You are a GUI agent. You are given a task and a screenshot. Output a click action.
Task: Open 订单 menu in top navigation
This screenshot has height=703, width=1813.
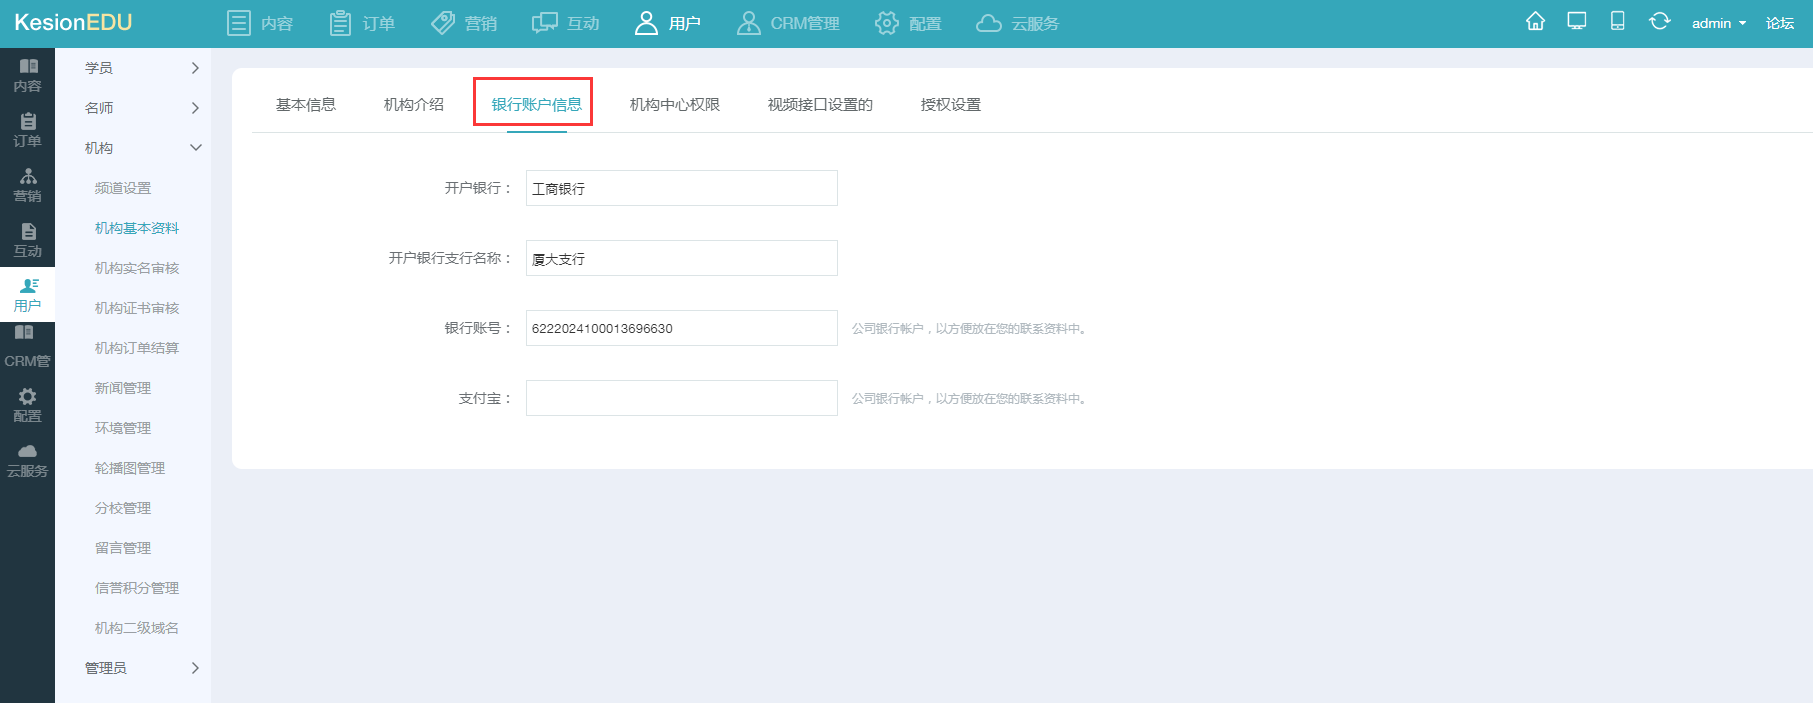pyautogui.click(x=362, y=23)
